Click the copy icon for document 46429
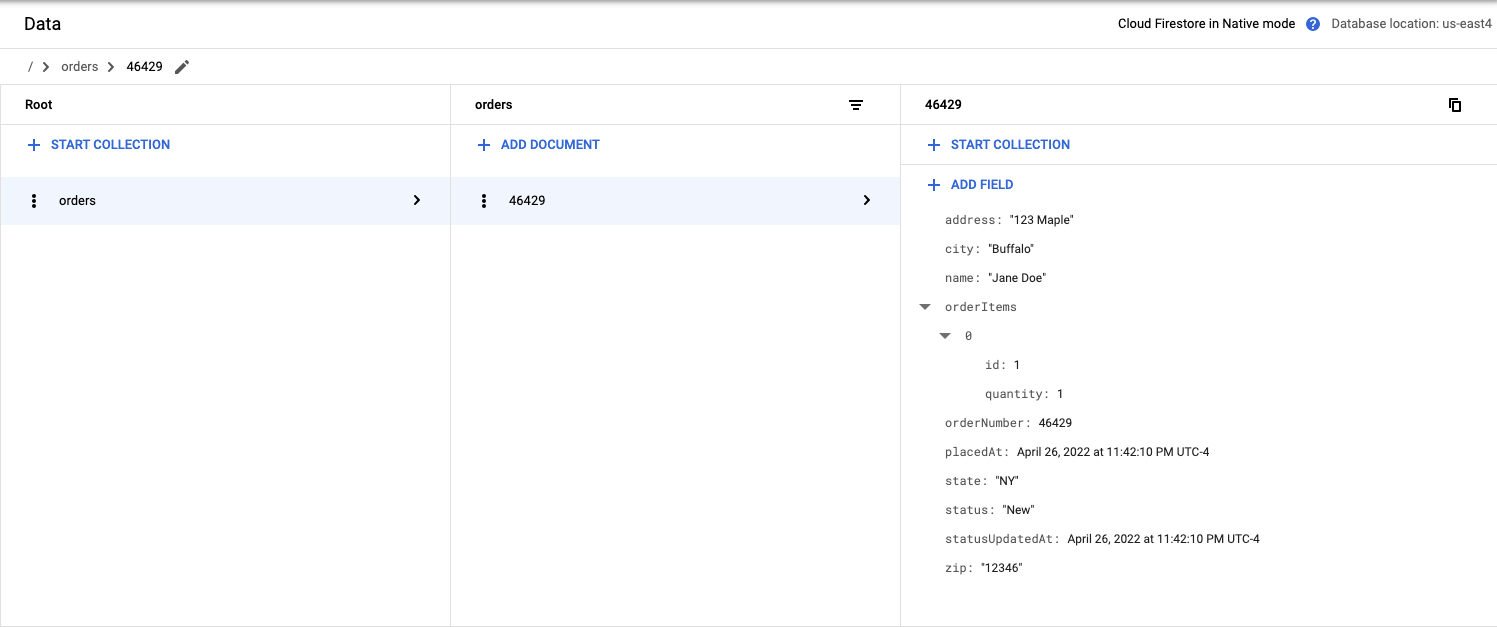The width and height of the screenshot is (1497, 627). 1455,105
